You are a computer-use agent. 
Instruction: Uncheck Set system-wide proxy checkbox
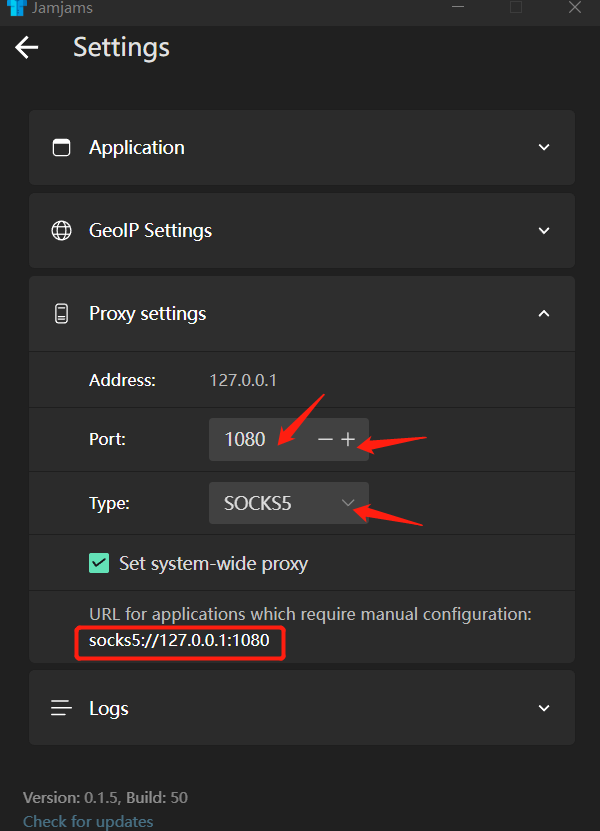coord(99,563)
